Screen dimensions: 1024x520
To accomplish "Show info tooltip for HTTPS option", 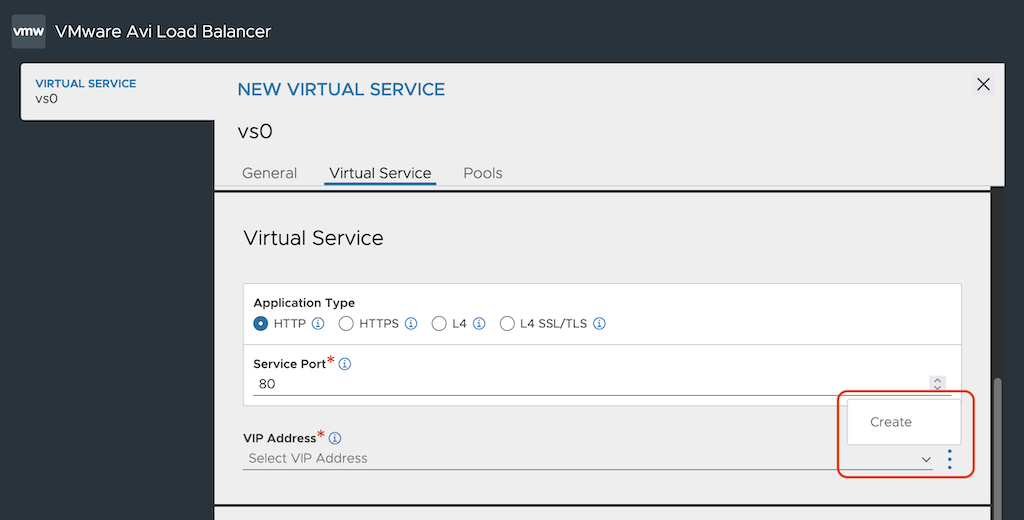I will [x=411, y=324].
